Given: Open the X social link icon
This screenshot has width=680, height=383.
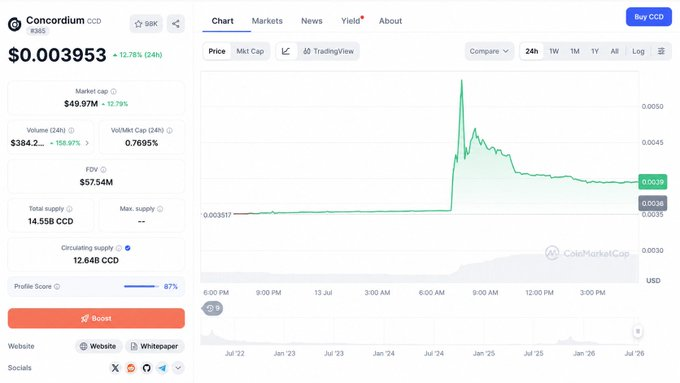Looking at the screenshot, I should (x=115, y=368).
